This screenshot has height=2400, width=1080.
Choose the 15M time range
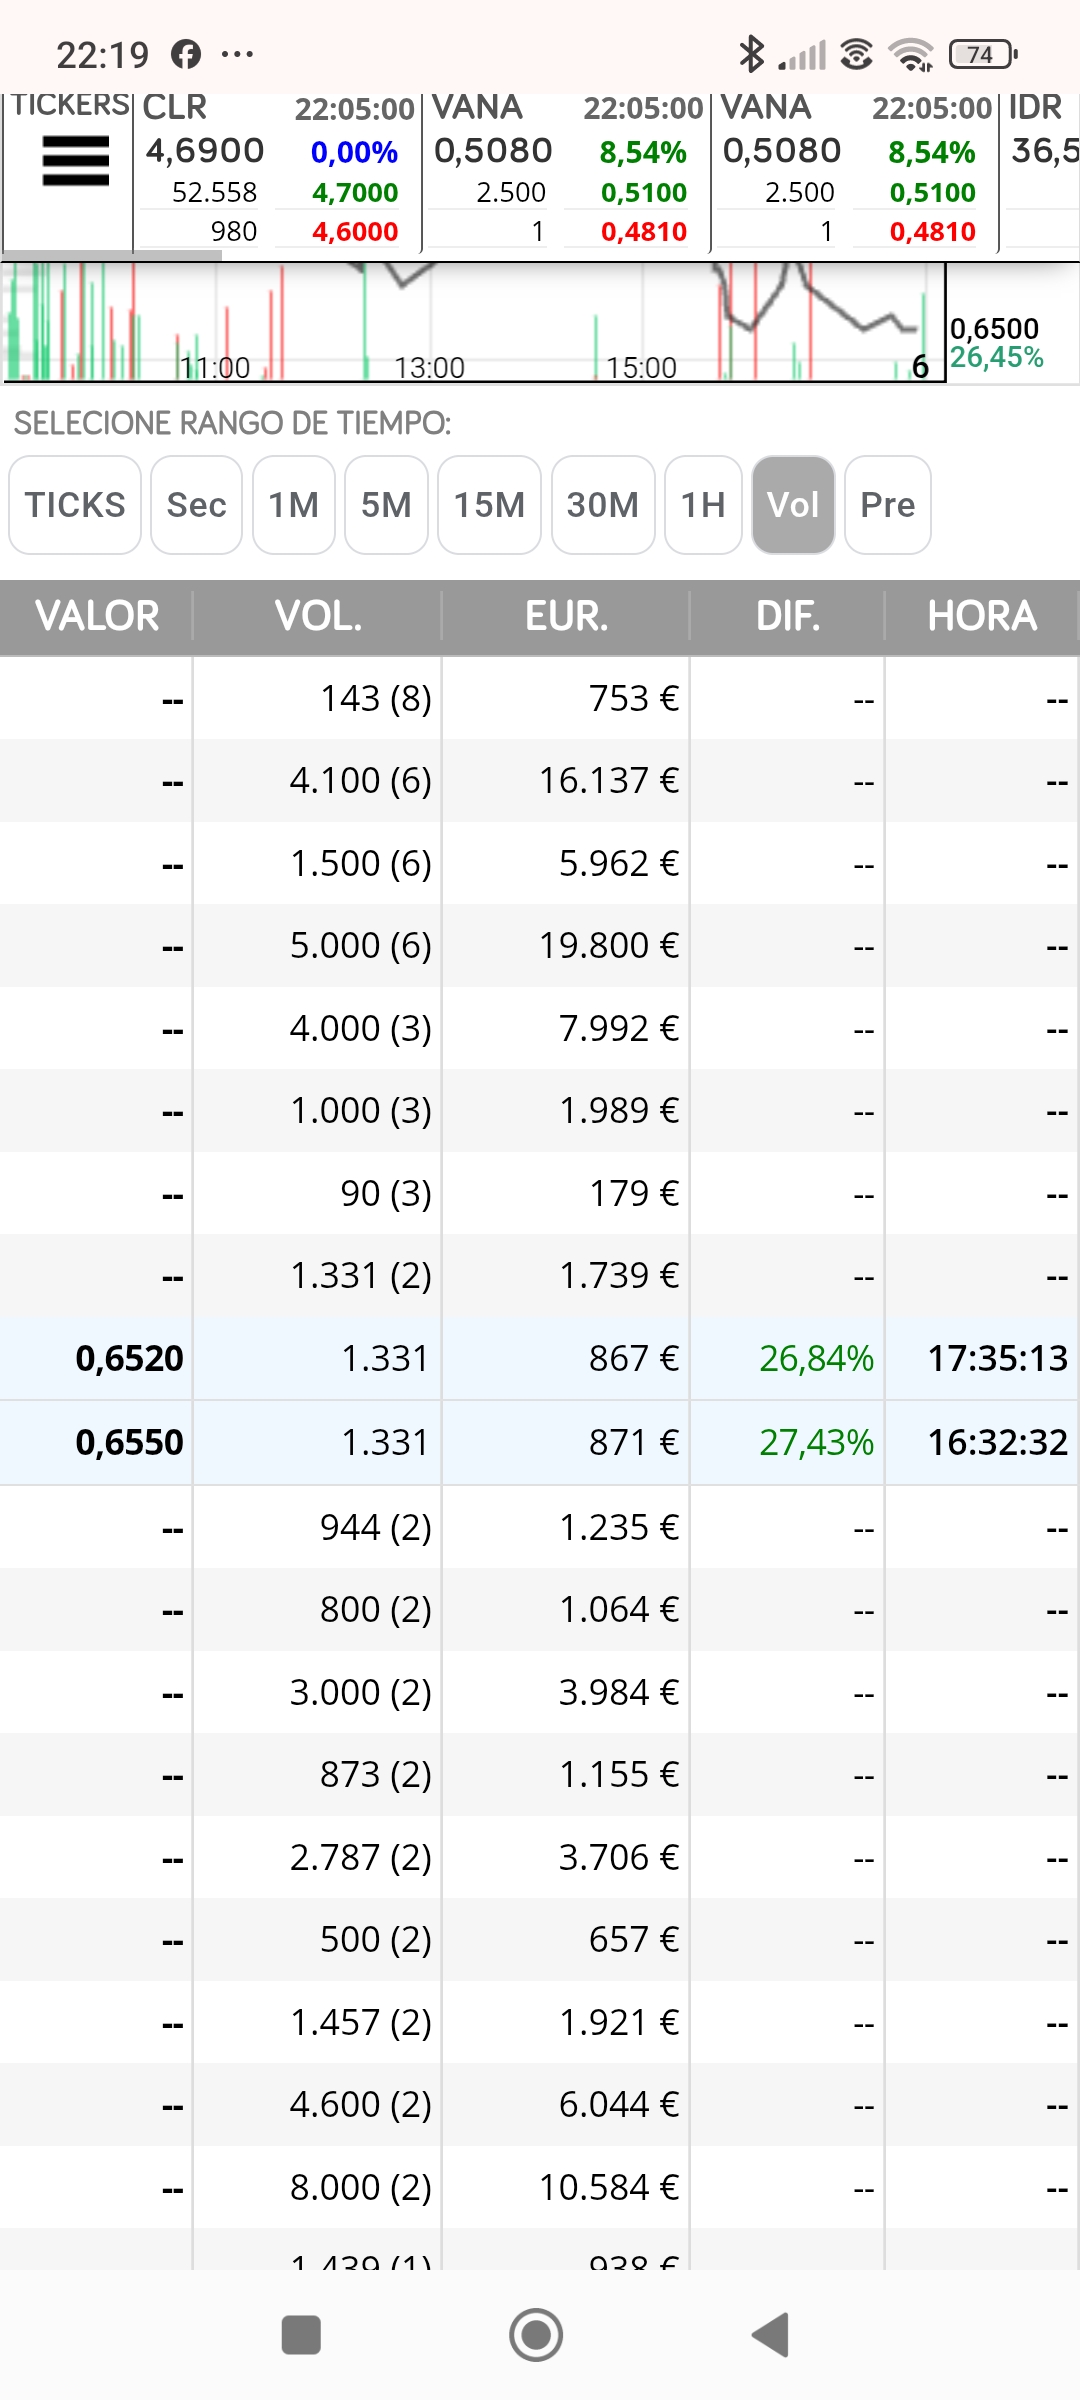pos(489,505)
